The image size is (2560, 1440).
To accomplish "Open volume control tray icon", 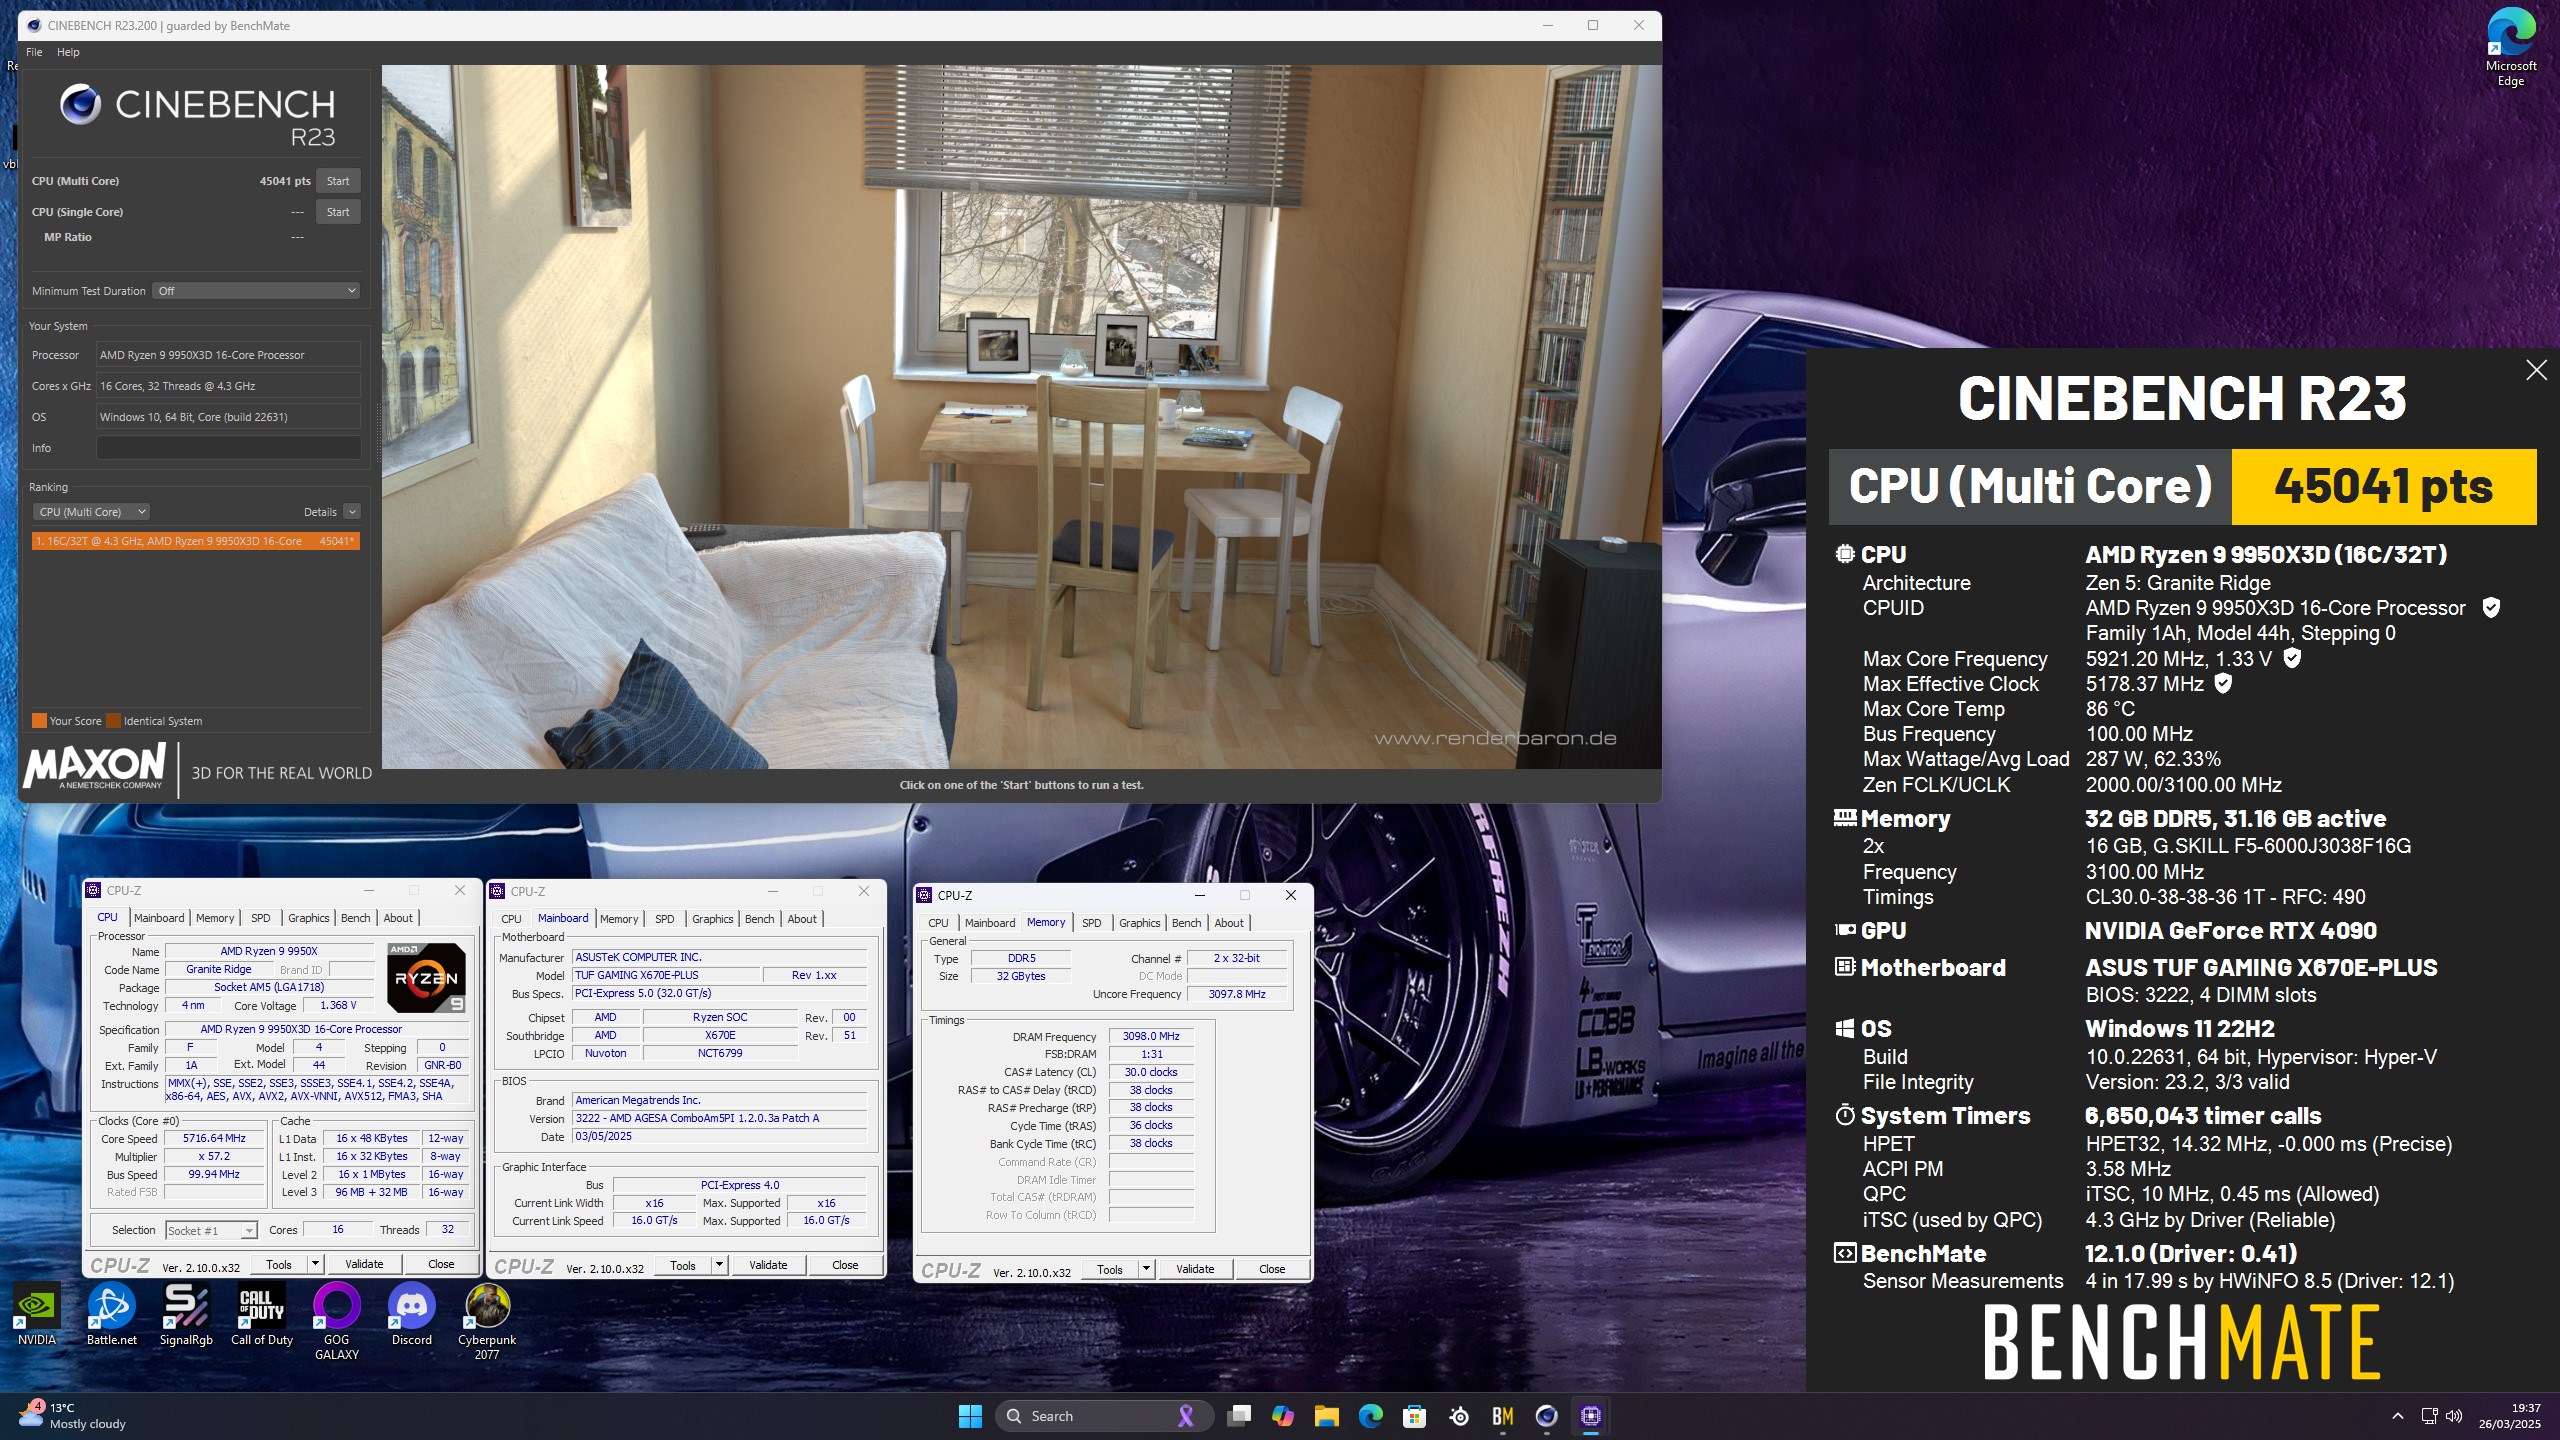I will pyautogui.click(x=2454, y=1416).
